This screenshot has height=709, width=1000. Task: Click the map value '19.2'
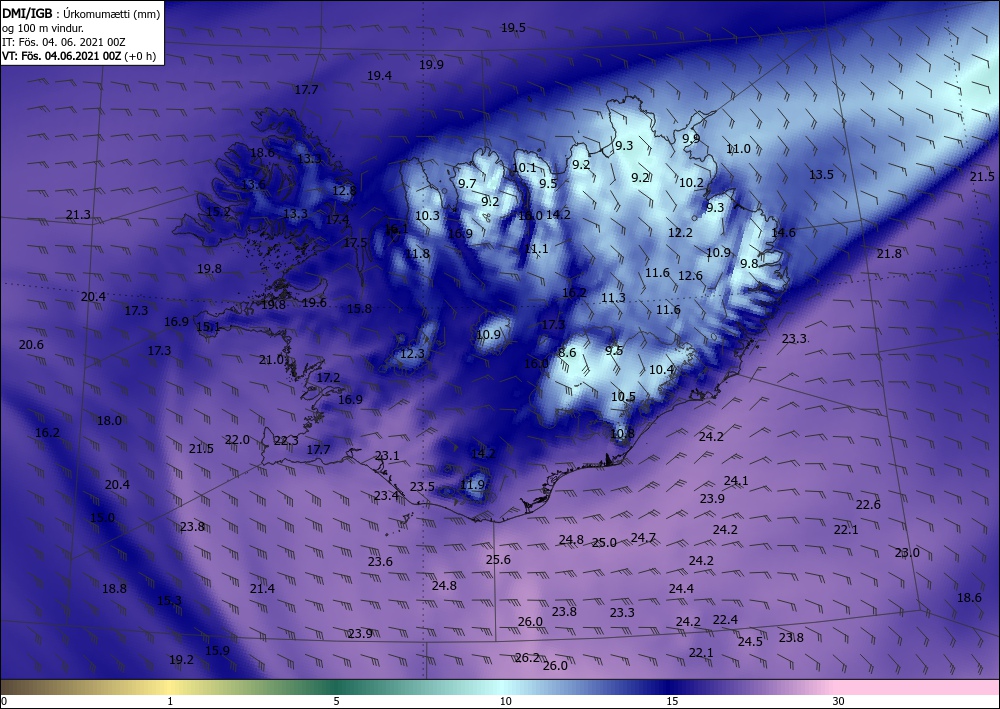(x=181, y=660)
